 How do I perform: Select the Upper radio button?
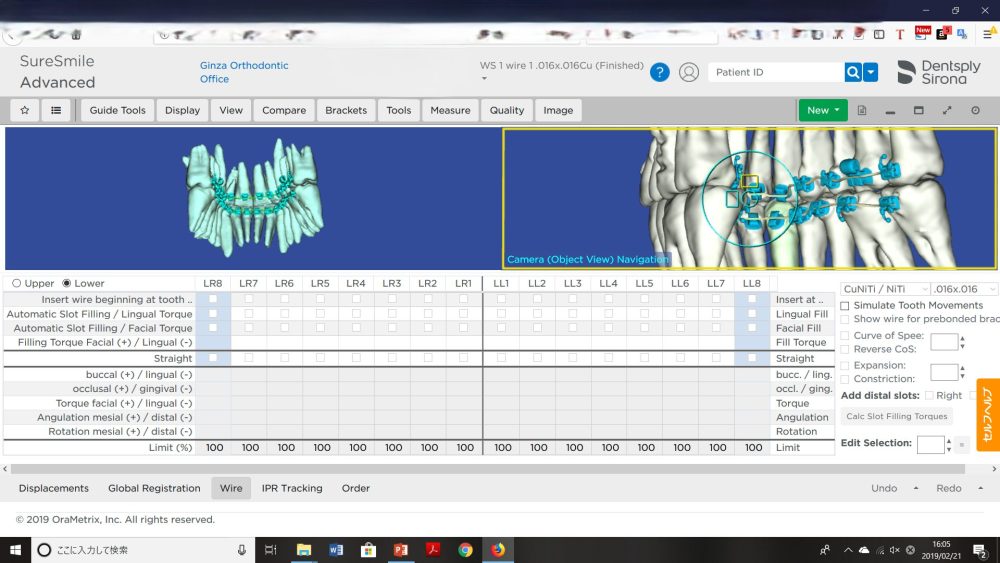16,284
